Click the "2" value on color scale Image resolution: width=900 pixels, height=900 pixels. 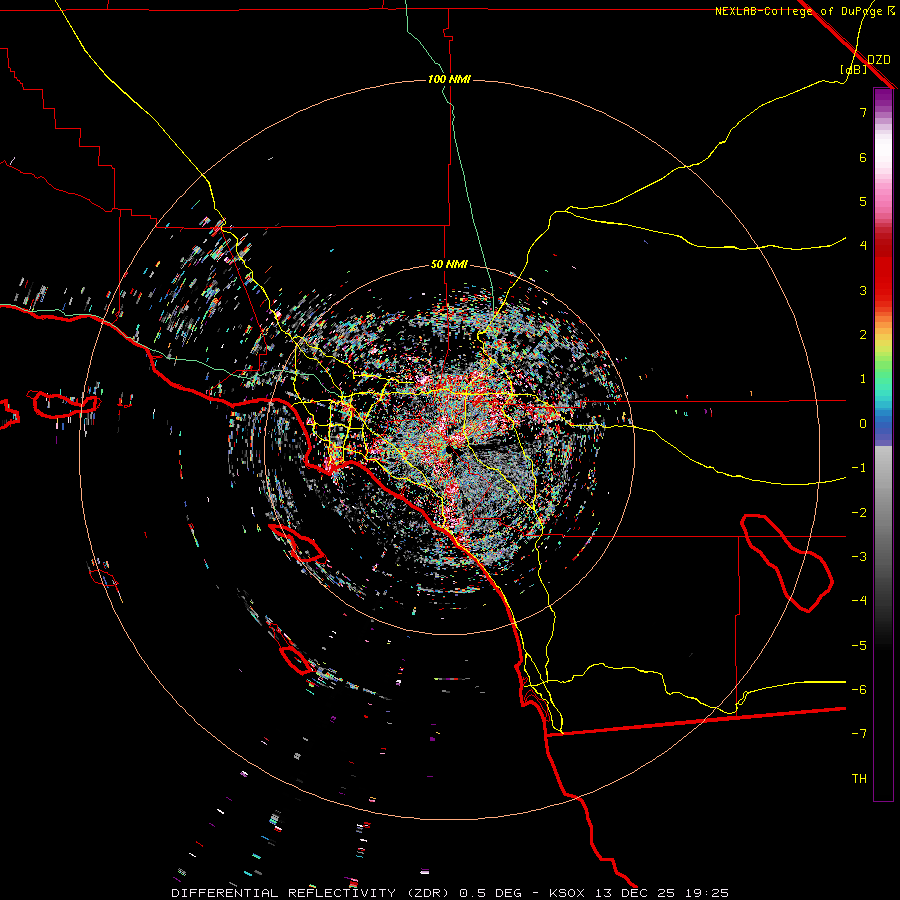tap(863, 335)
